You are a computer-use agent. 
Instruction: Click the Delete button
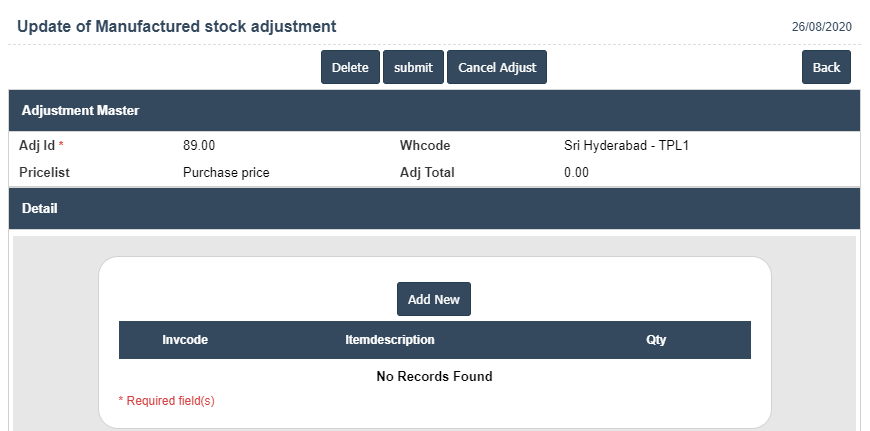[x=350, y=67]
